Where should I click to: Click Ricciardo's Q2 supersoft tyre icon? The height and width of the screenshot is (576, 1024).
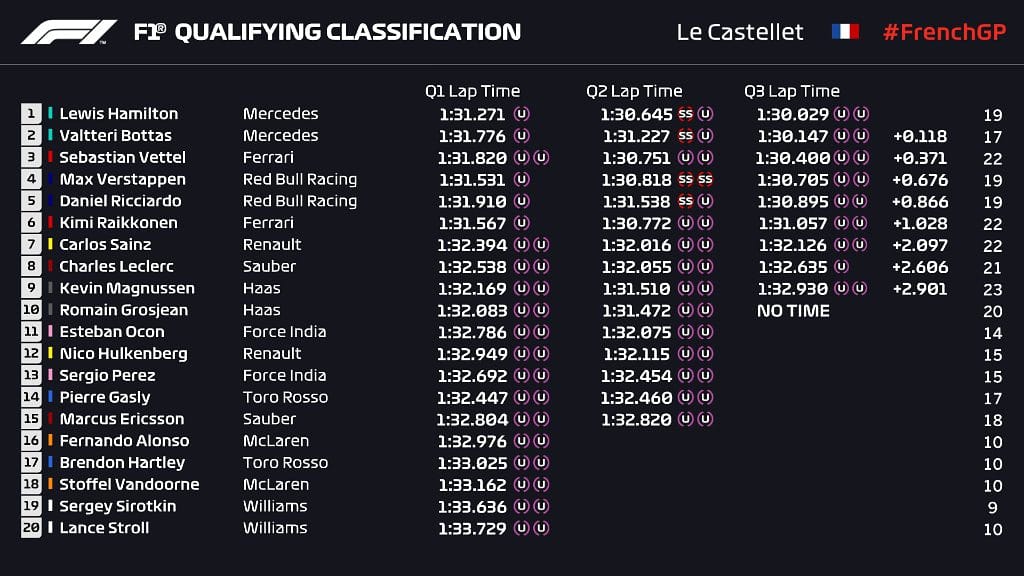[685, 201]
